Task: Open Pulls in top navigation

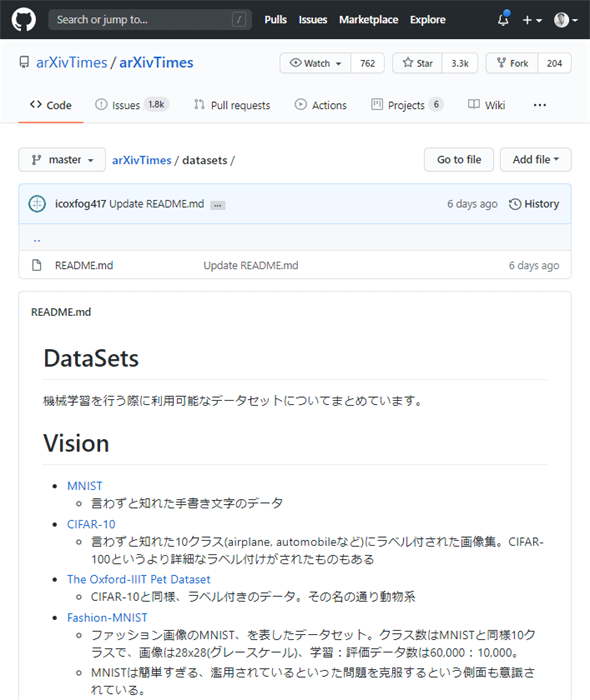Action: pos(275,20)
